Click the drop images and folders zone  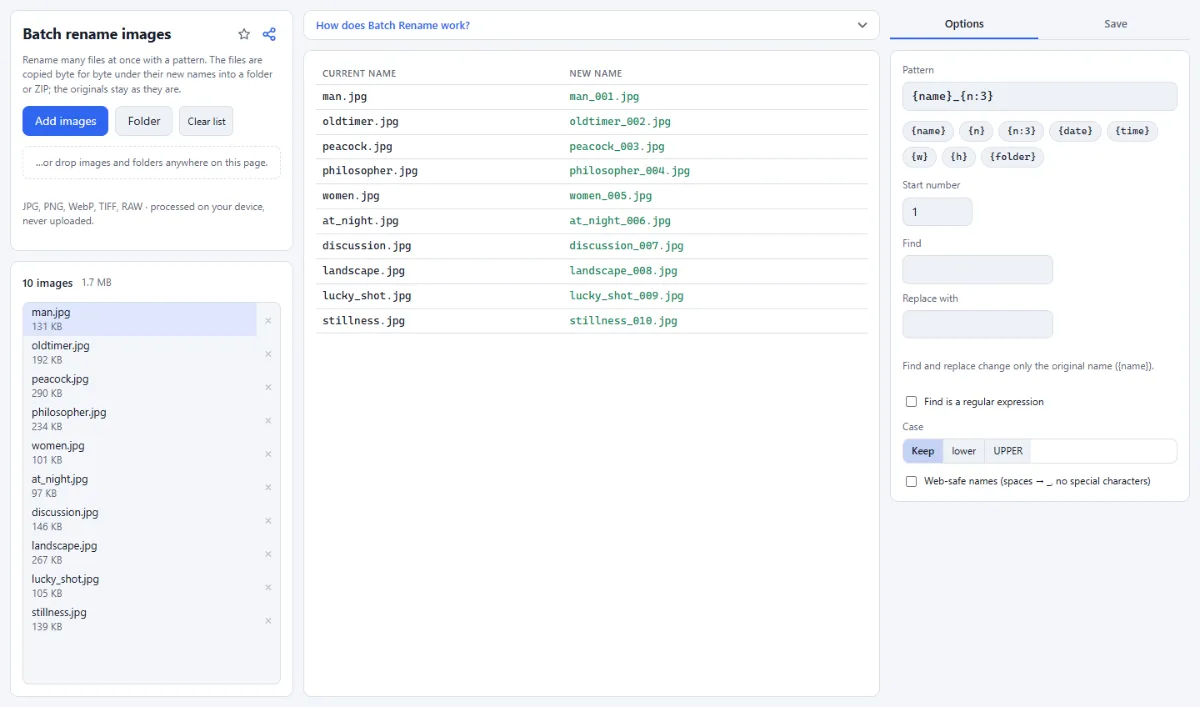[151, 163]
